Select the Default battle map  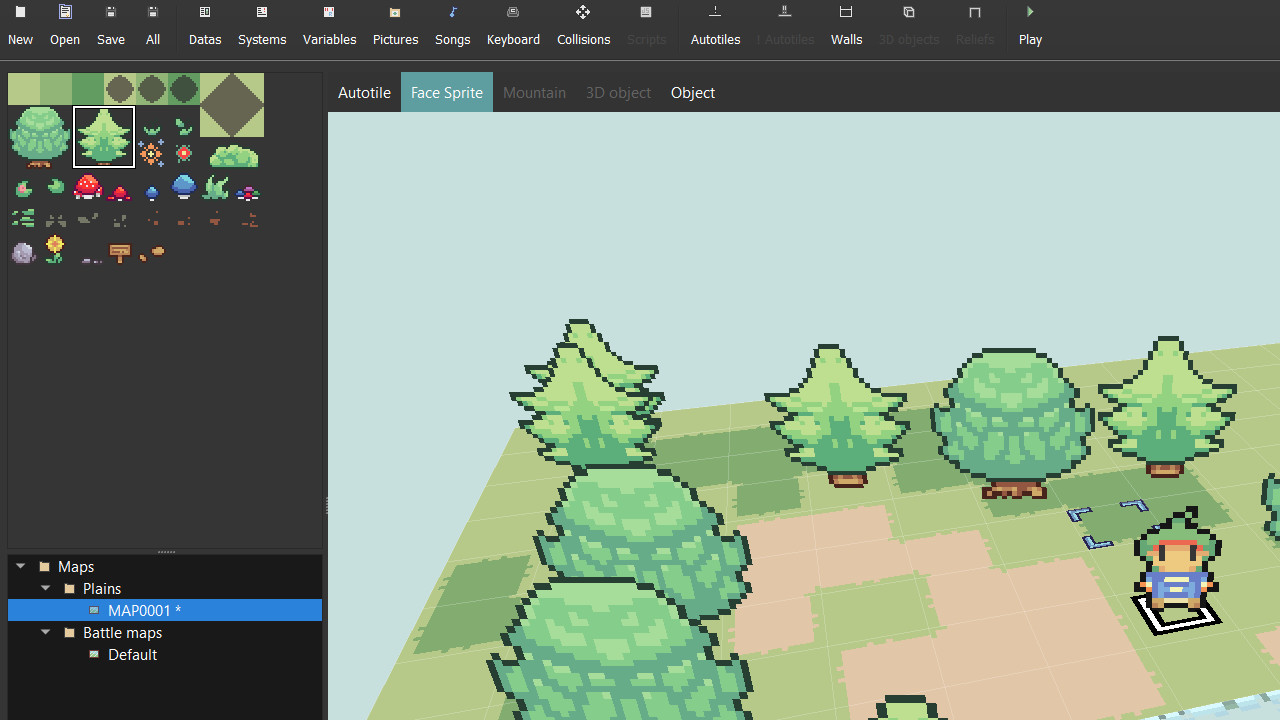132,654
